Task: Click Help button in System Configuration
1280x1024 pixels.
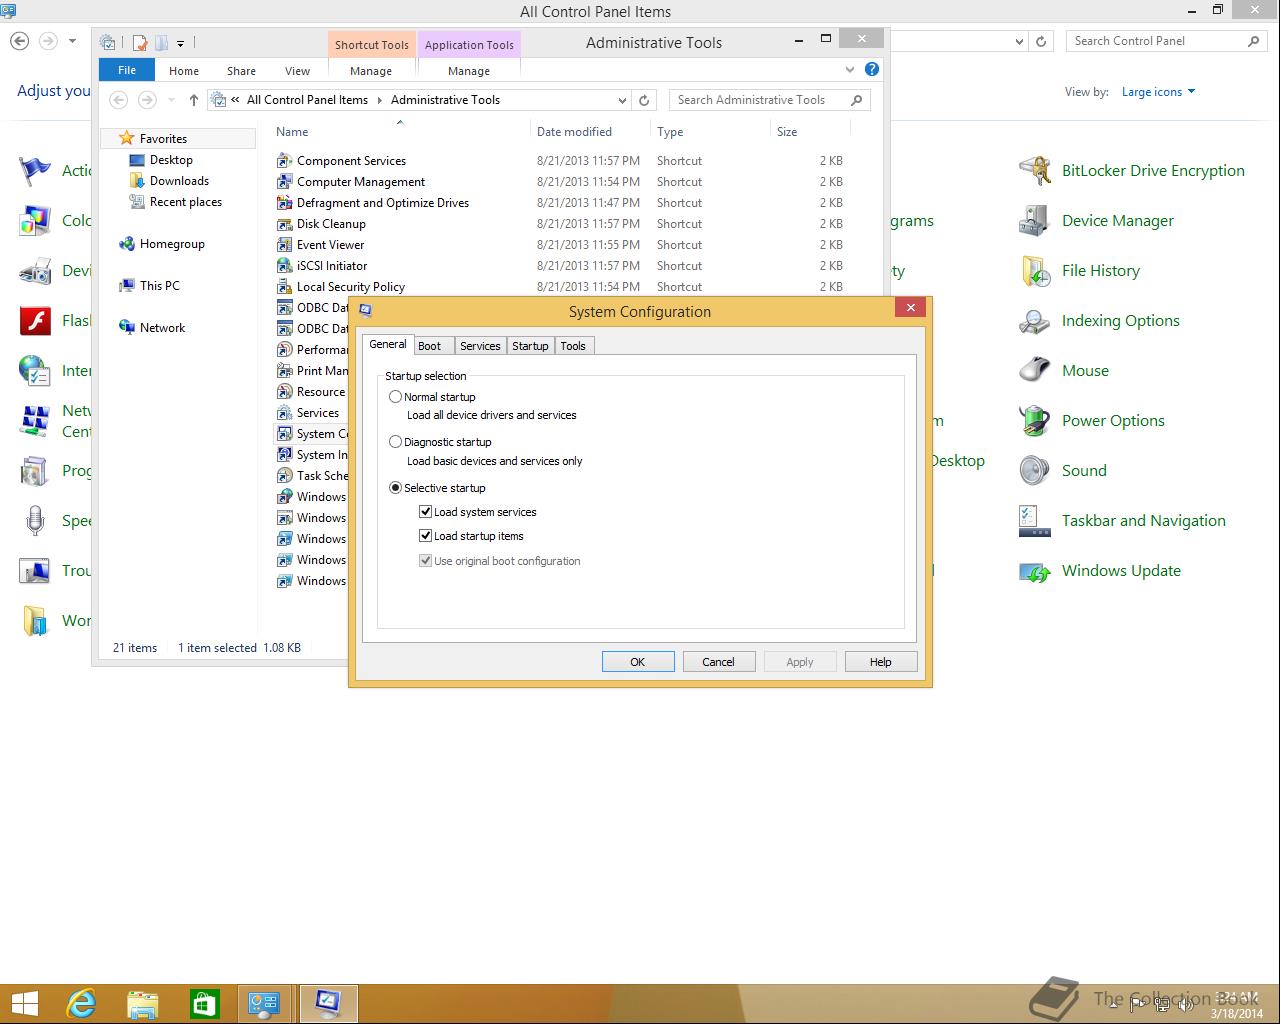Action: point(881,662)
